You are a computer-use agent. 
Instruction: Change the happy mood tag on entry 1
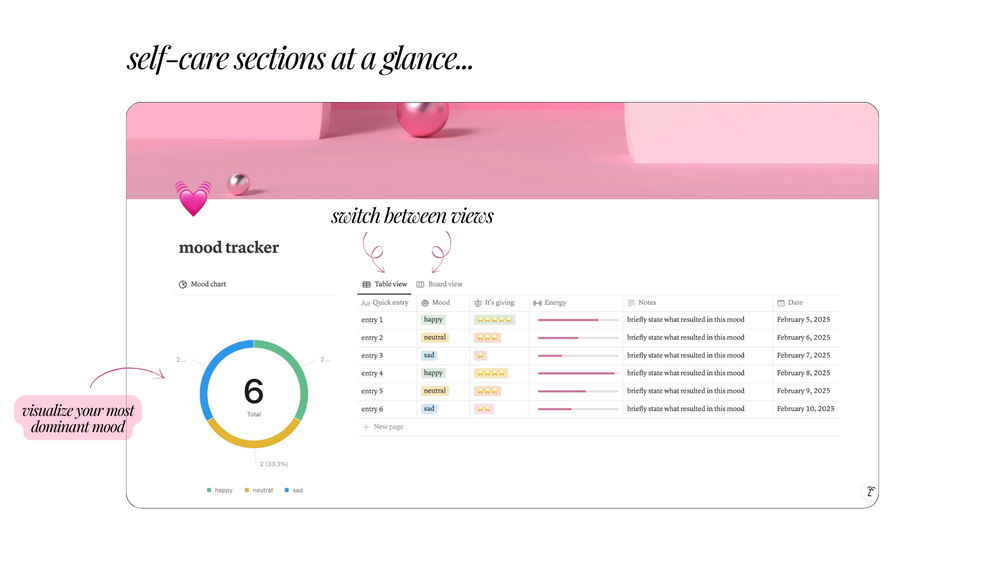pyautogui.click(x=433, y=320)
